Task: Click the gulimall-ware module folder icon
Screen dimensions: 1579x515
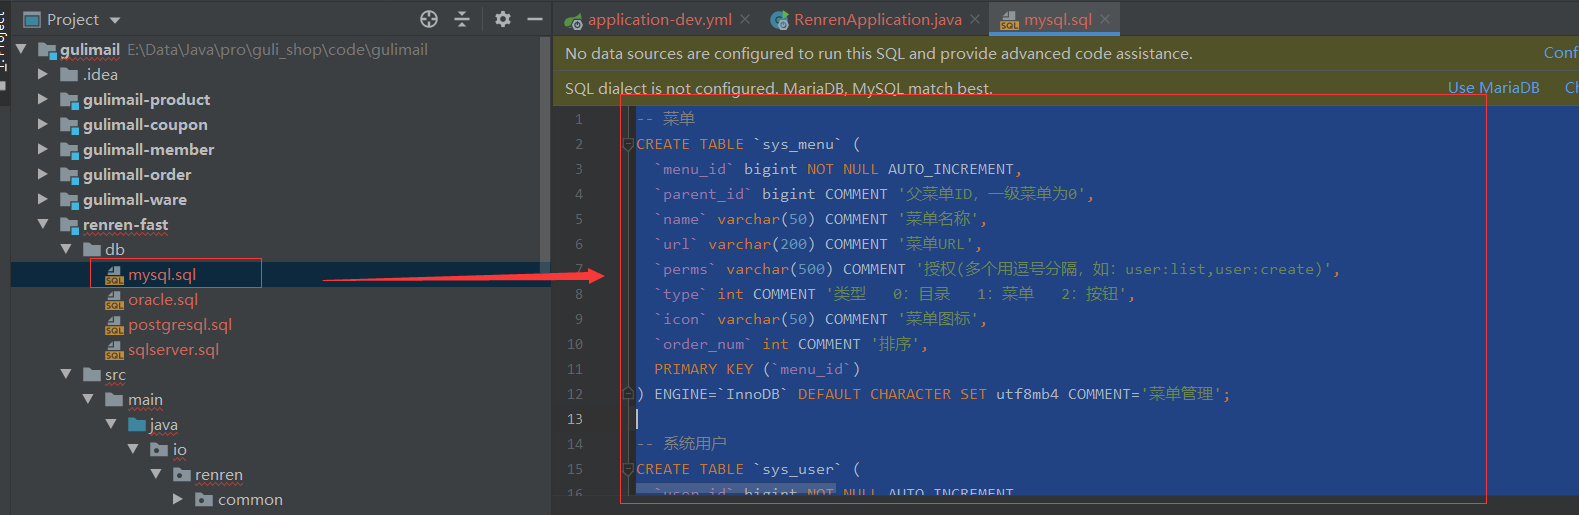Action: (x=69, y=199)
